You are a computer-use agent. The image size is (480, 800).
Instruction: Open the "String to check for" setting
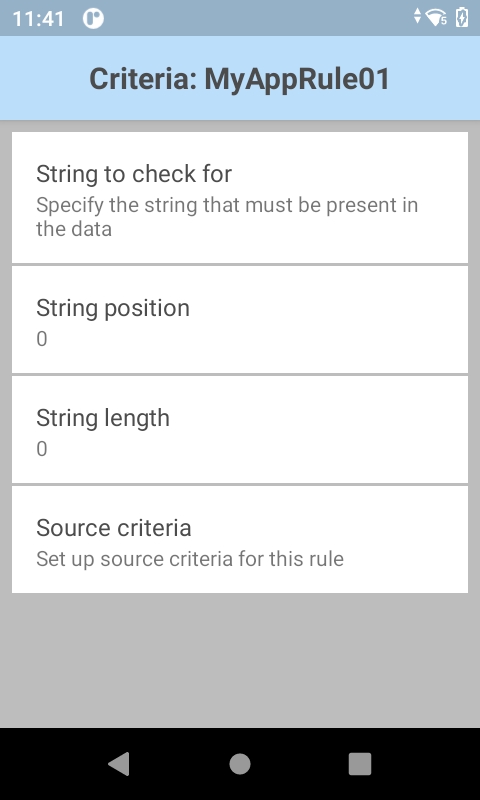click(240, 197)
